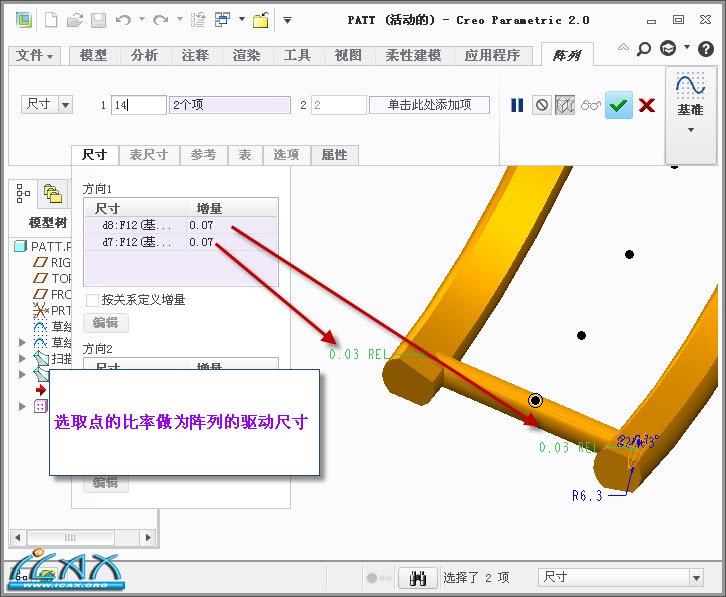Image resolution: width=726 pixels, height=597 pixels.
Task: Click the second direction count field
Action: coord(338,105)
